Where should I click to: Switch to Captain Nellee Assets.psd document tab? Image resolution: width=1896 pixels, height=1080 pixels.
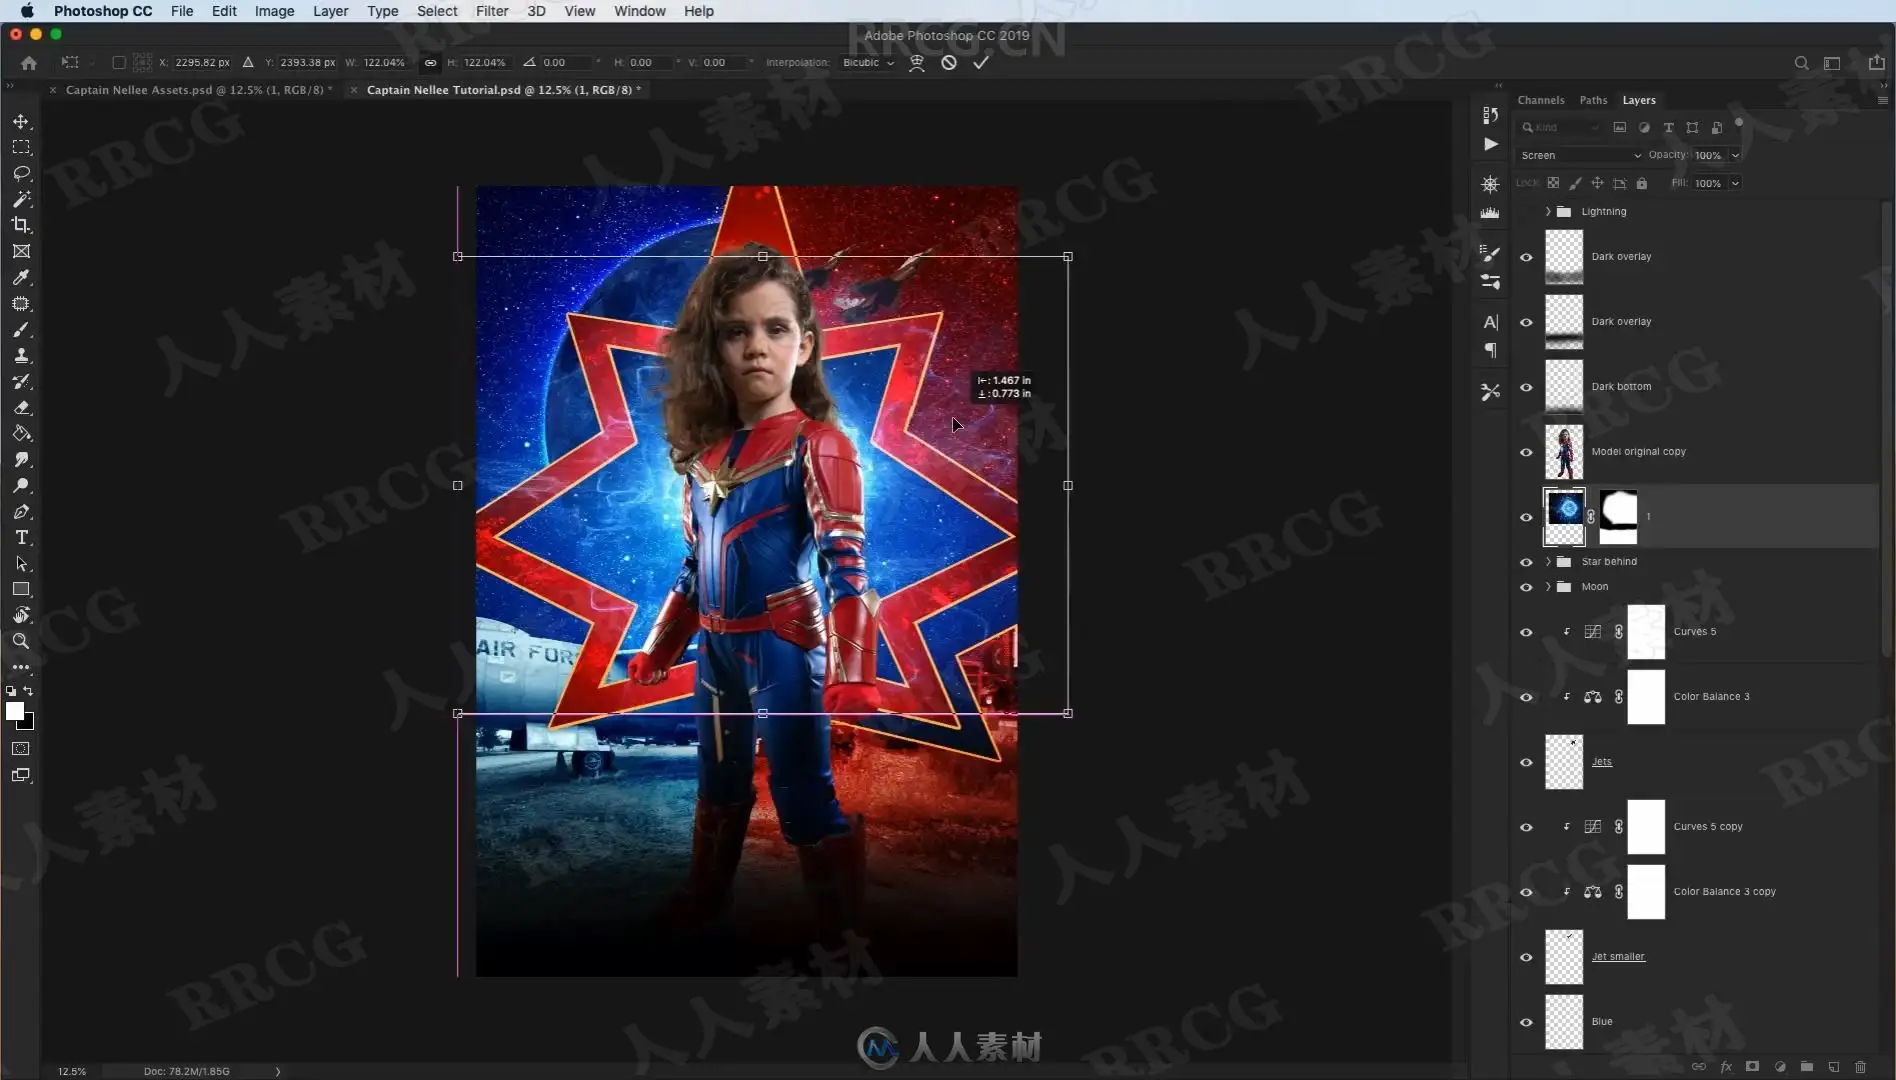coord(198,90)
